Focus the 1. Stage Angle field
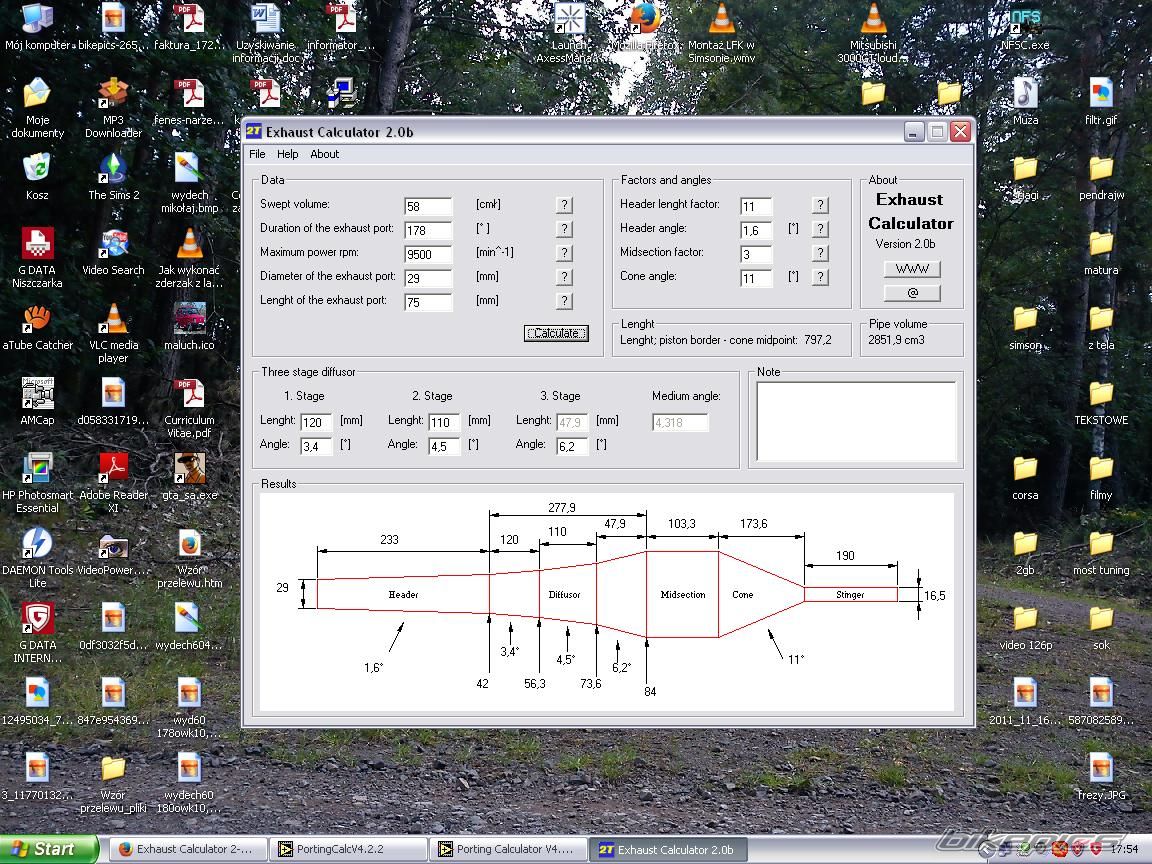1152x864 pixels. point(316,446)
